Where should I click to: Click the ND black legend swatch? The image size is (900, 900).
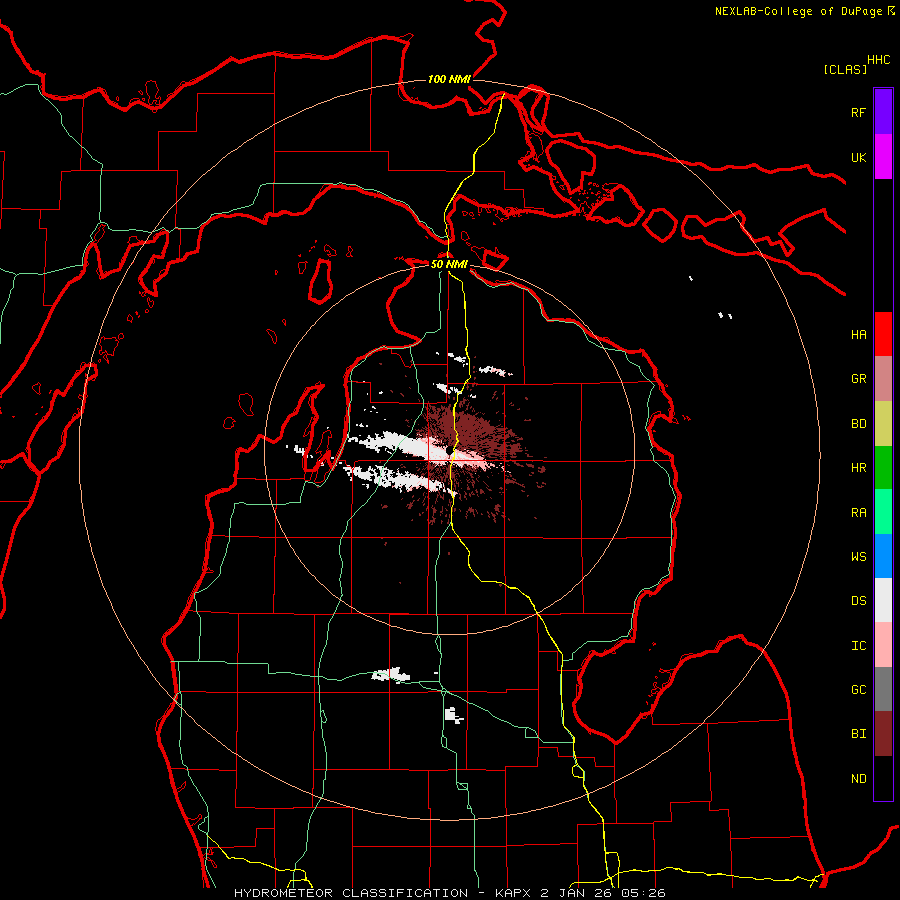883,778
